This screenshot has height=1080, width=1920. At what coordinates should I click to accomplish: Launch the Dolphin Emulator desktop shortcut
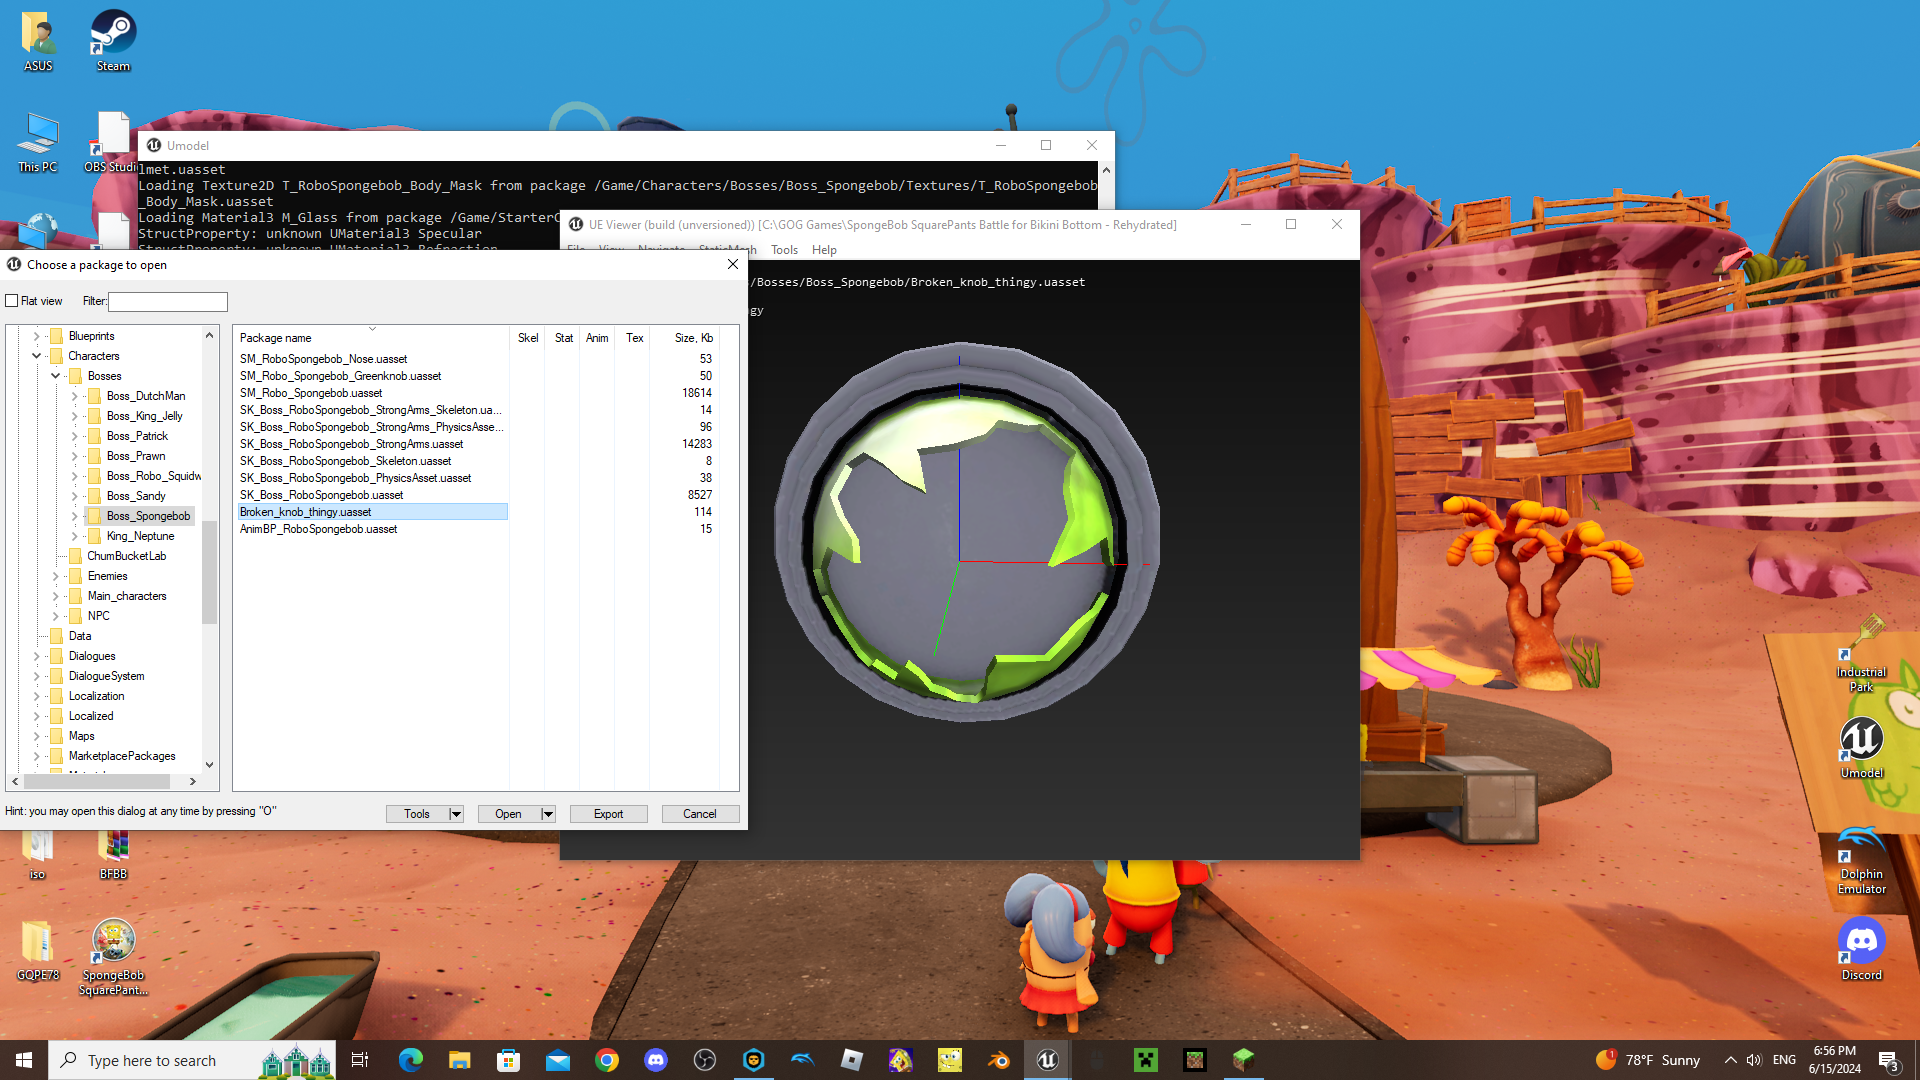pyautogui.click(x=1861, y=860)
